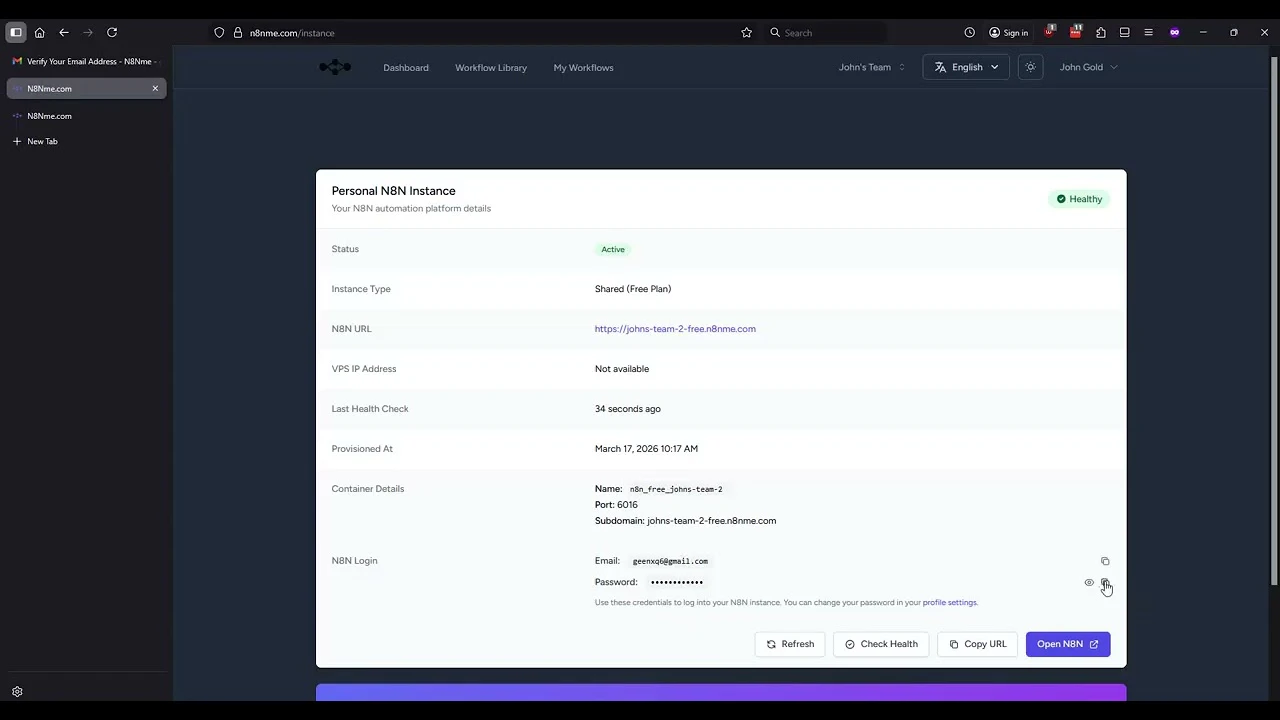The width and height of the screenshot is (1280, 720).
Task: Go to browser home icon
Action: pyautogui.click(x=40, y=33)
